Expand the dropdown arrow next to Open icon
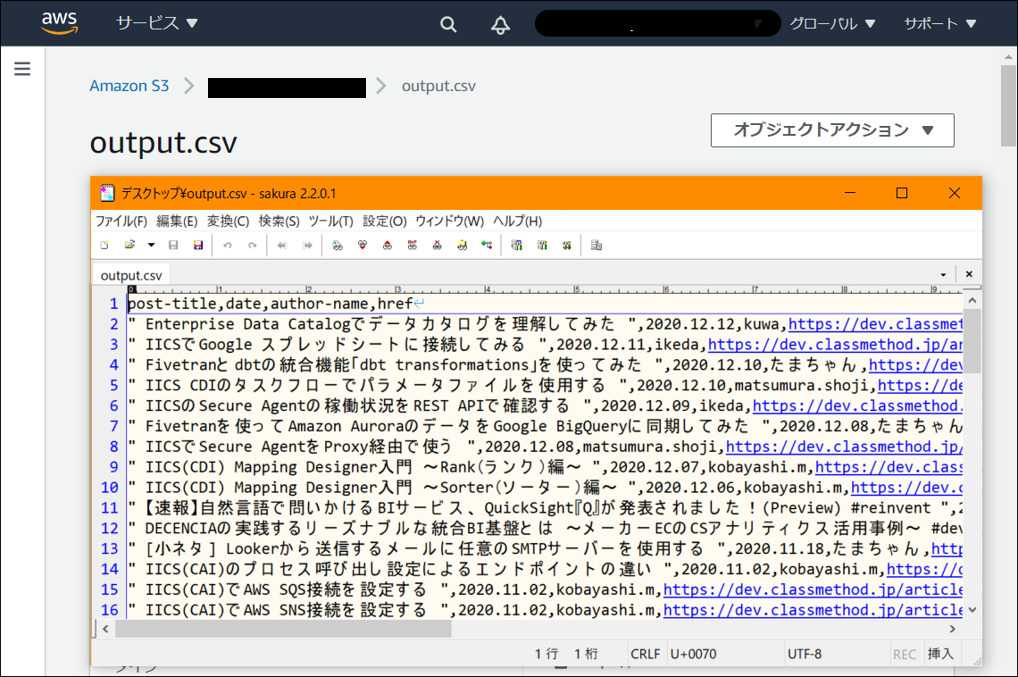 pyautogui.click(x=150, y=245)
